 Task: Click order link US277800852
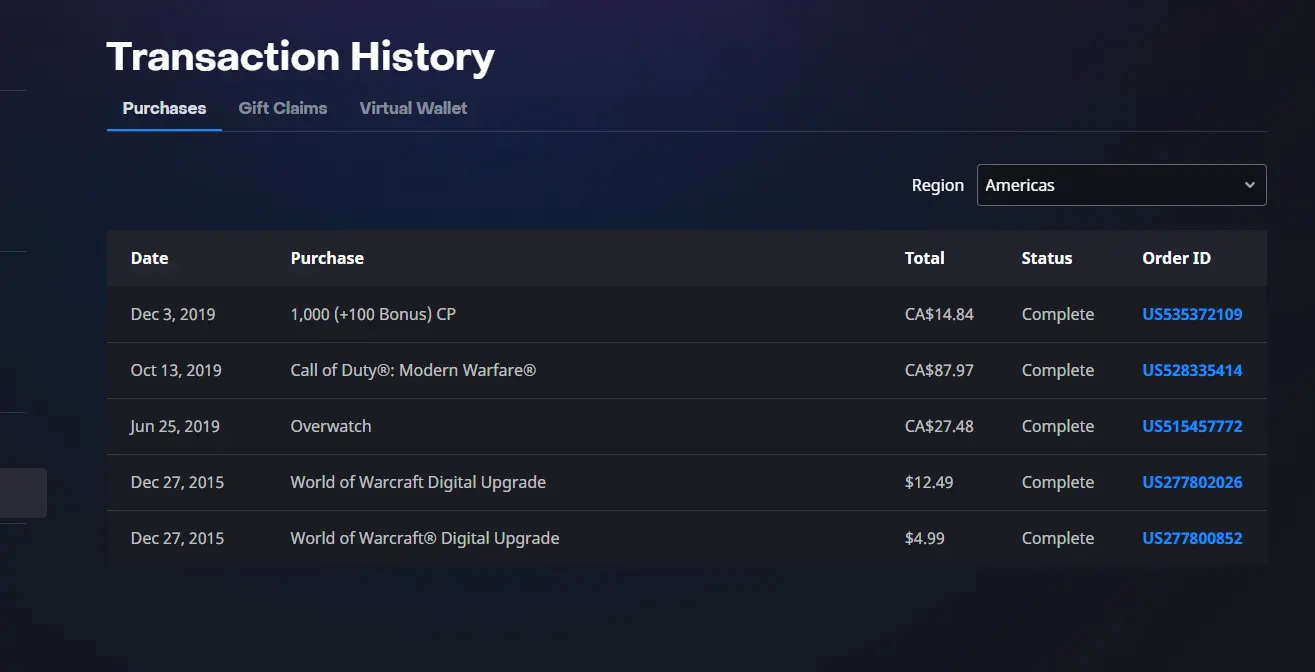click(x=1192, y=538)
